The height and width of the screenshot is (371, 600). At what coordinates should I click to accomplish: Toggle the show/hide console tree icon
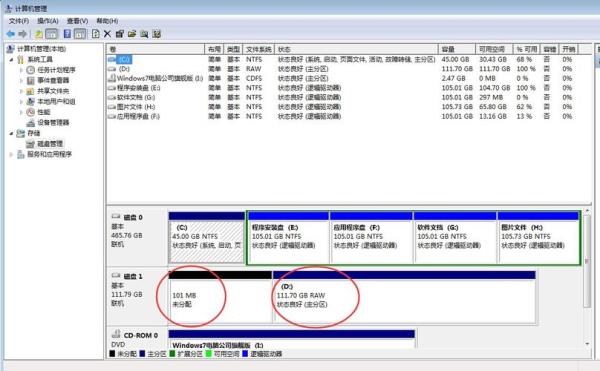(51, 34)
